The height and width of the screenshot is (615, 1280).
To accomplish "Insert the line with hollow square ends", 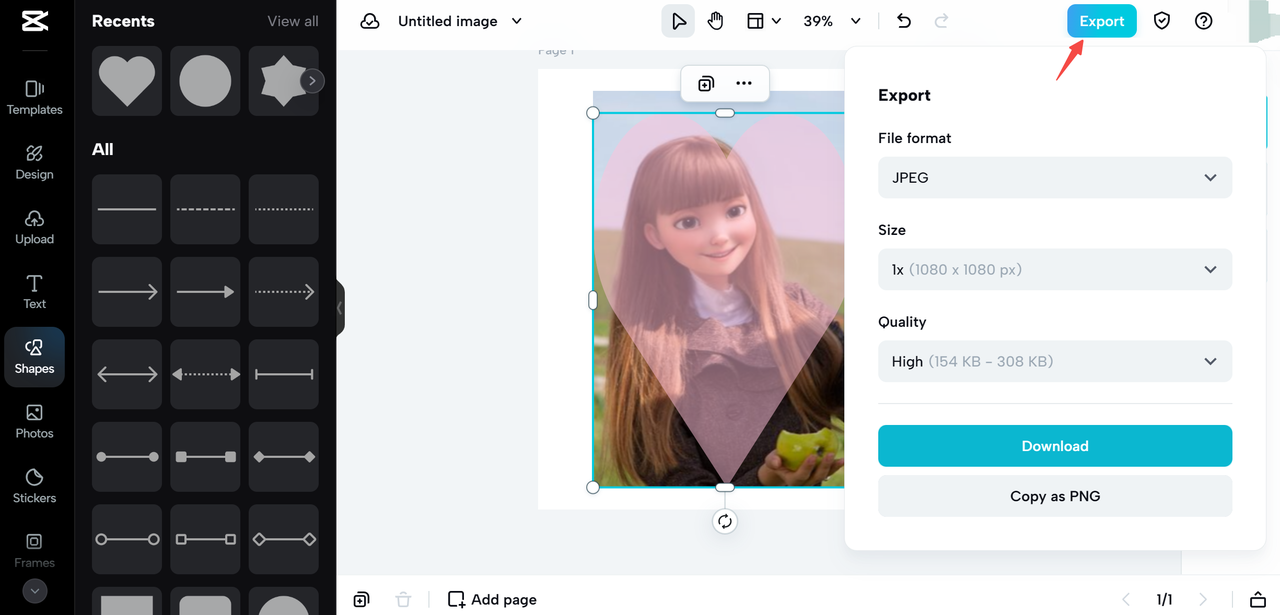I will 205,539.
